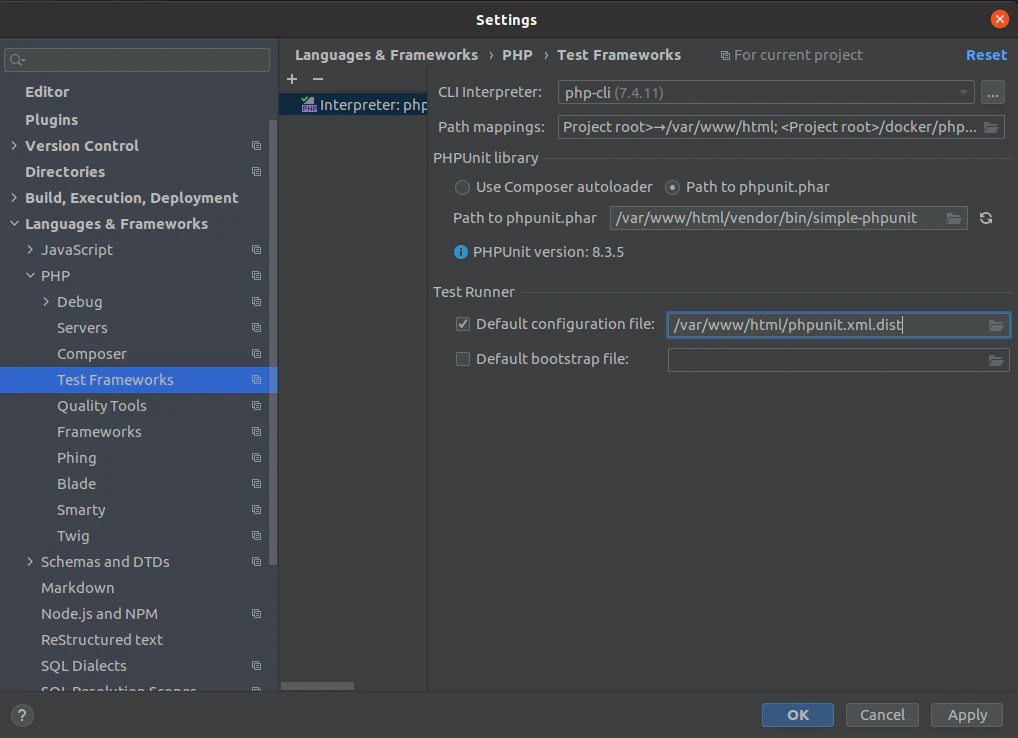
Task: Browse for default configuration file
Action: [x=995, y=325]
